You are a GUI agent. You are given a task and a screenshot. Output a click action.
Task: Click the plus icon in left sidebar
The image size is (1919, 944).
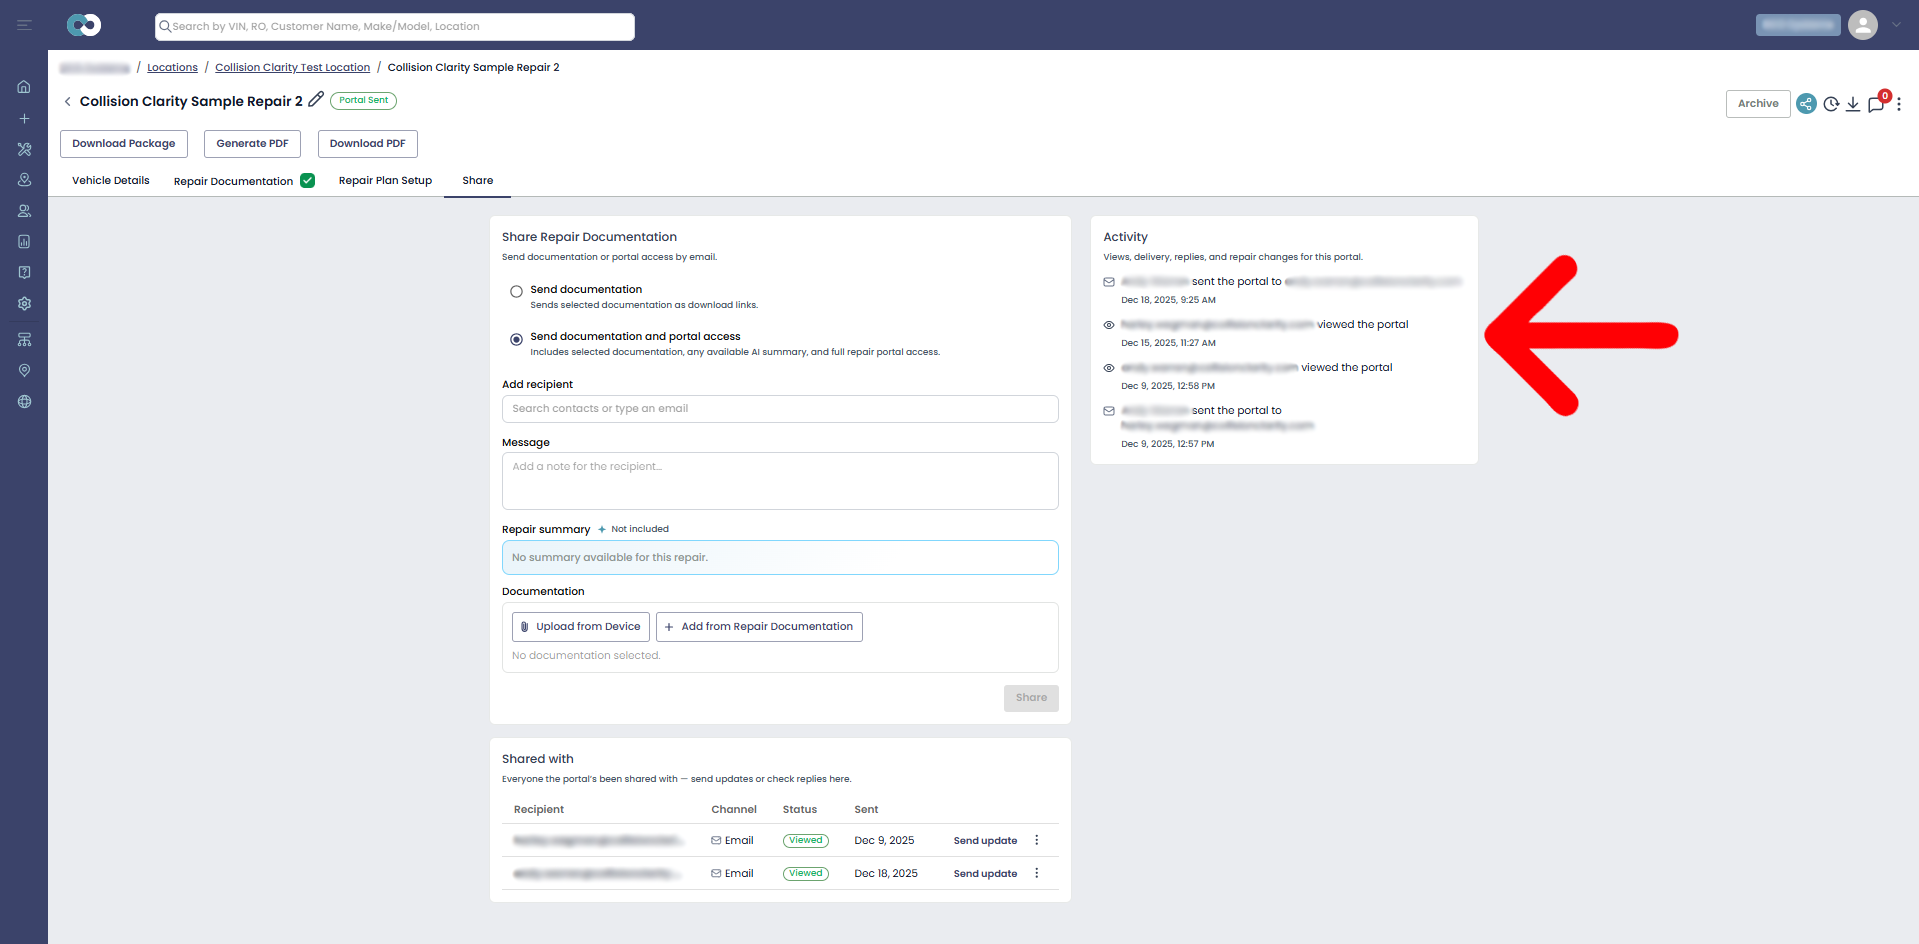coord(24,118)
